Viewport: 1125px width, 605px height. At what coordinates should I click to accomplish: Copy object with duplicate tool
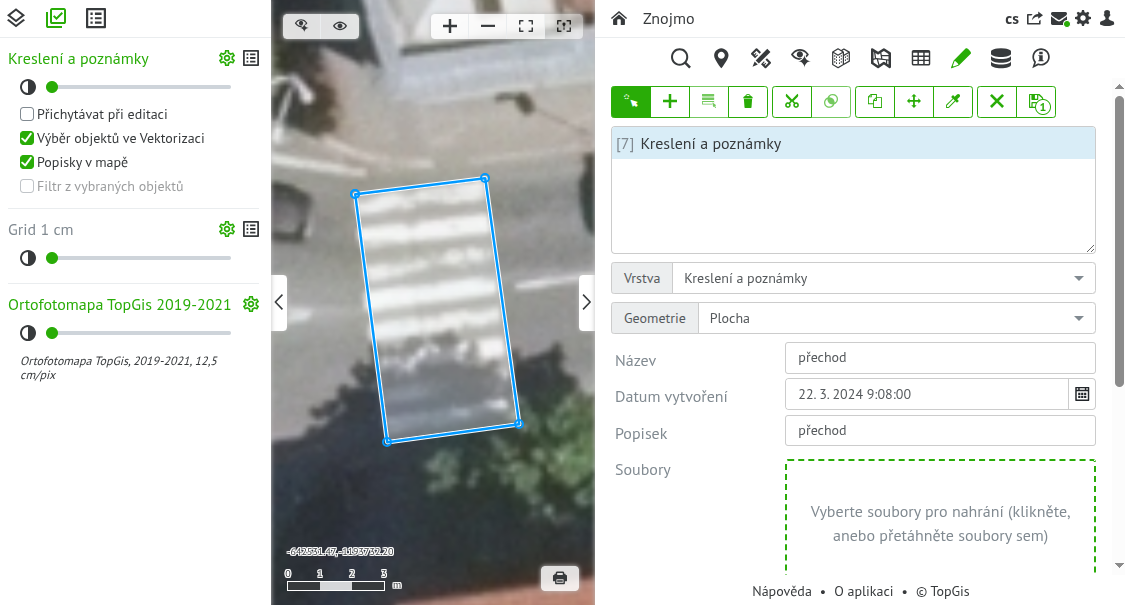(x=875, y=102)
